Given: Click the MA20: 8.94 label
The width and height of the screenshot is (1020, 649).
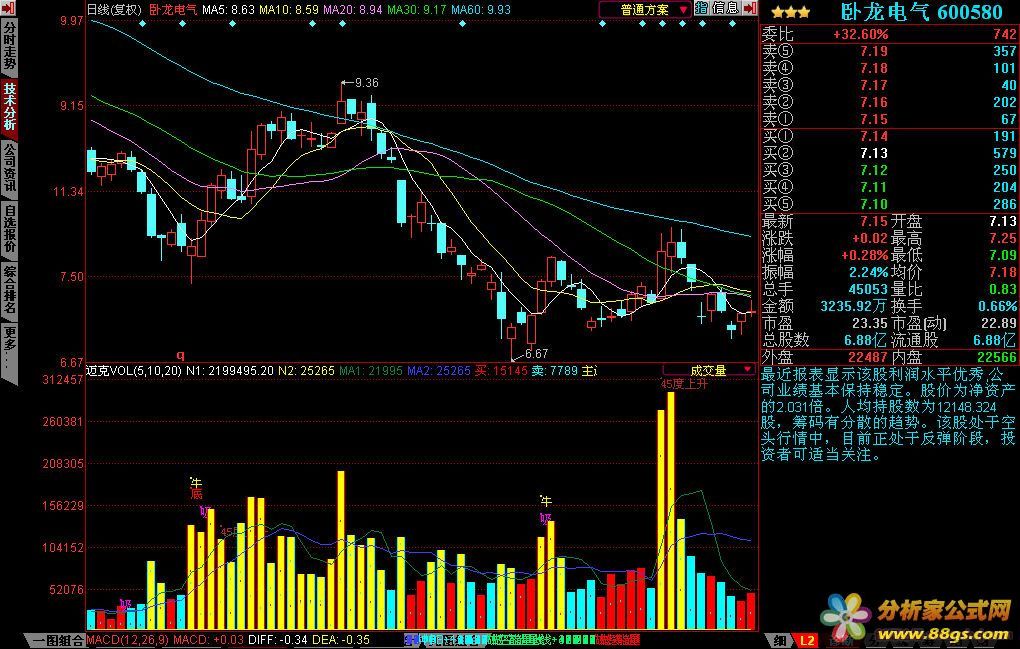Looking at the screenshot, I should click(x=353, y=10).
